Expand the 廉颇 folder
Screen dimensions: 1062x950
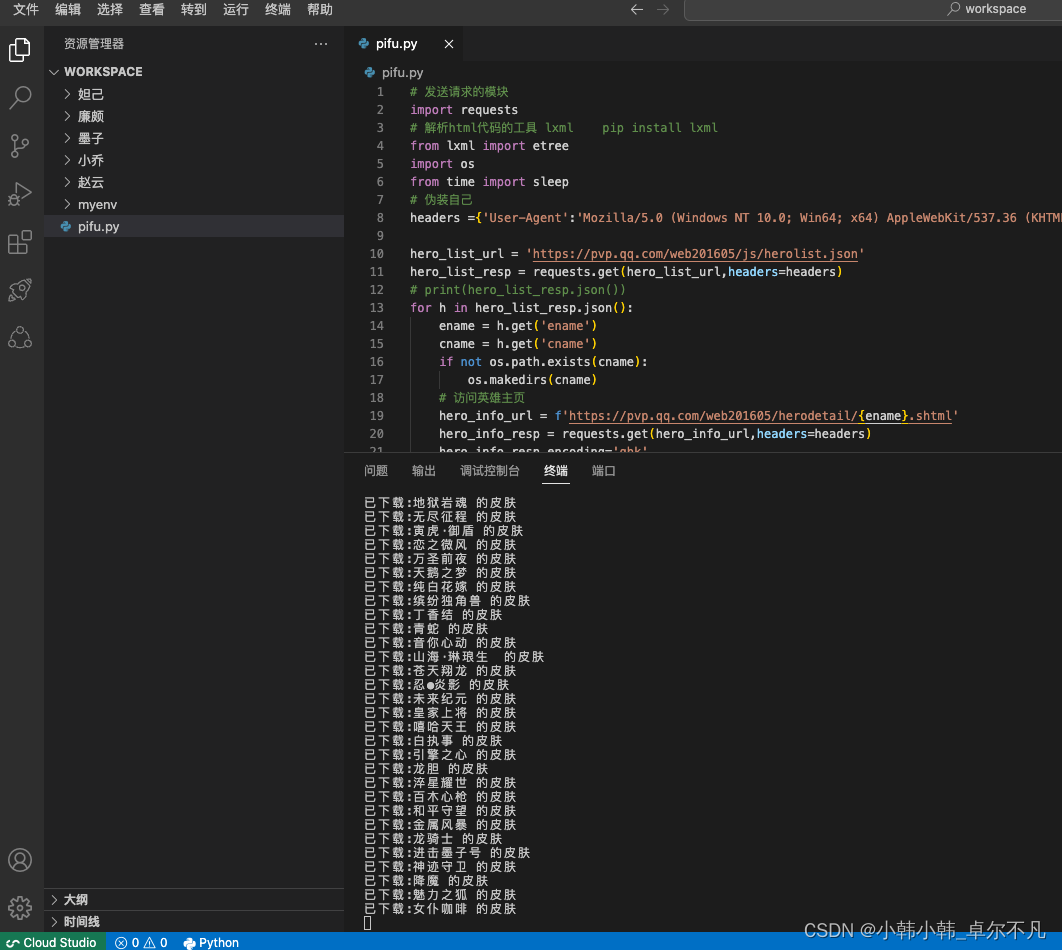coord(194,116)
